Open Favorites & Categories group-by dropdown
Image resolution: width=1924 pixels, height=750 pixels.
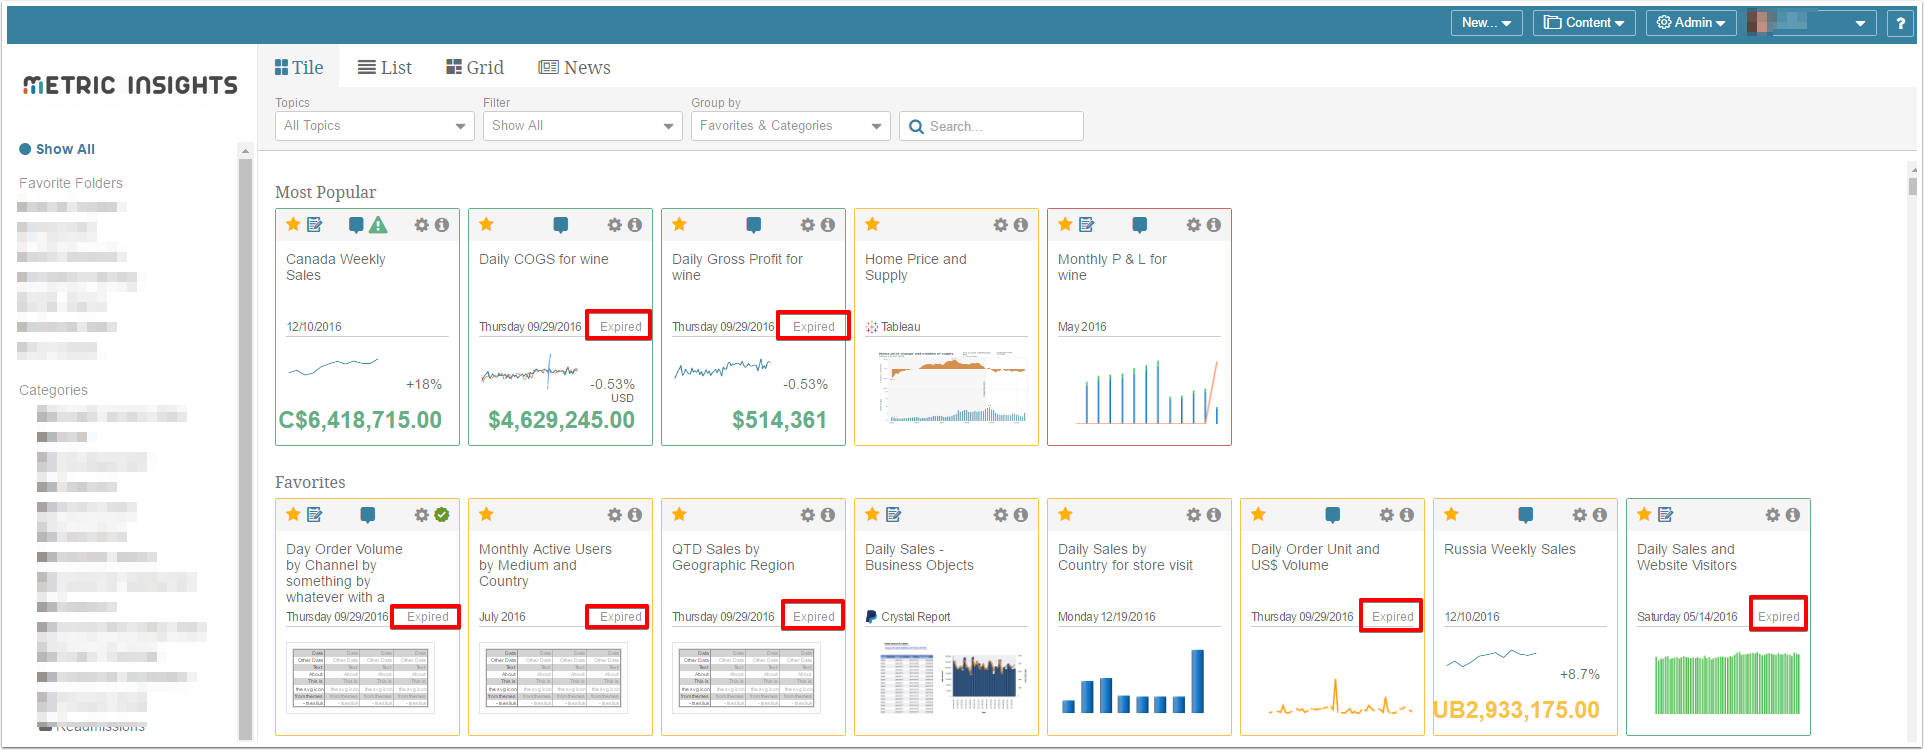791,126
